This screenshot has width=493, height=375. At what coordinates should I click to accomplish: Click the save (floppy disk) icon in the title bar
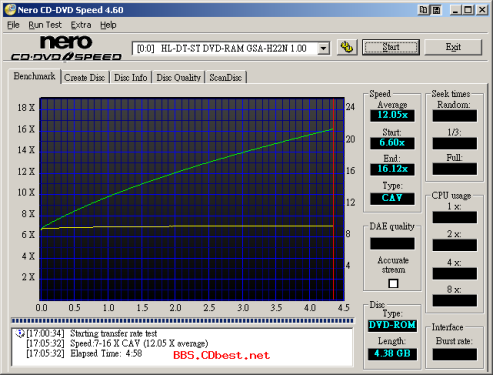436,10
